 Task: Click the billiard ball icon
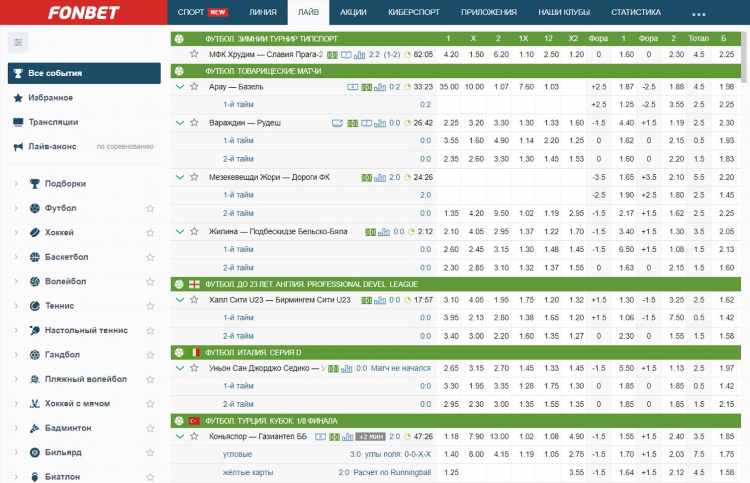pos(34,452)
